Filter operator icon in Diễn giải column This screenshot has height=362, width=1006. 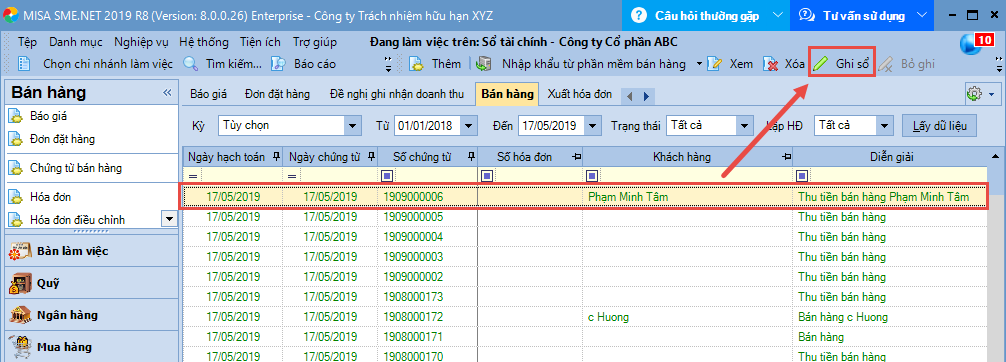801,175
